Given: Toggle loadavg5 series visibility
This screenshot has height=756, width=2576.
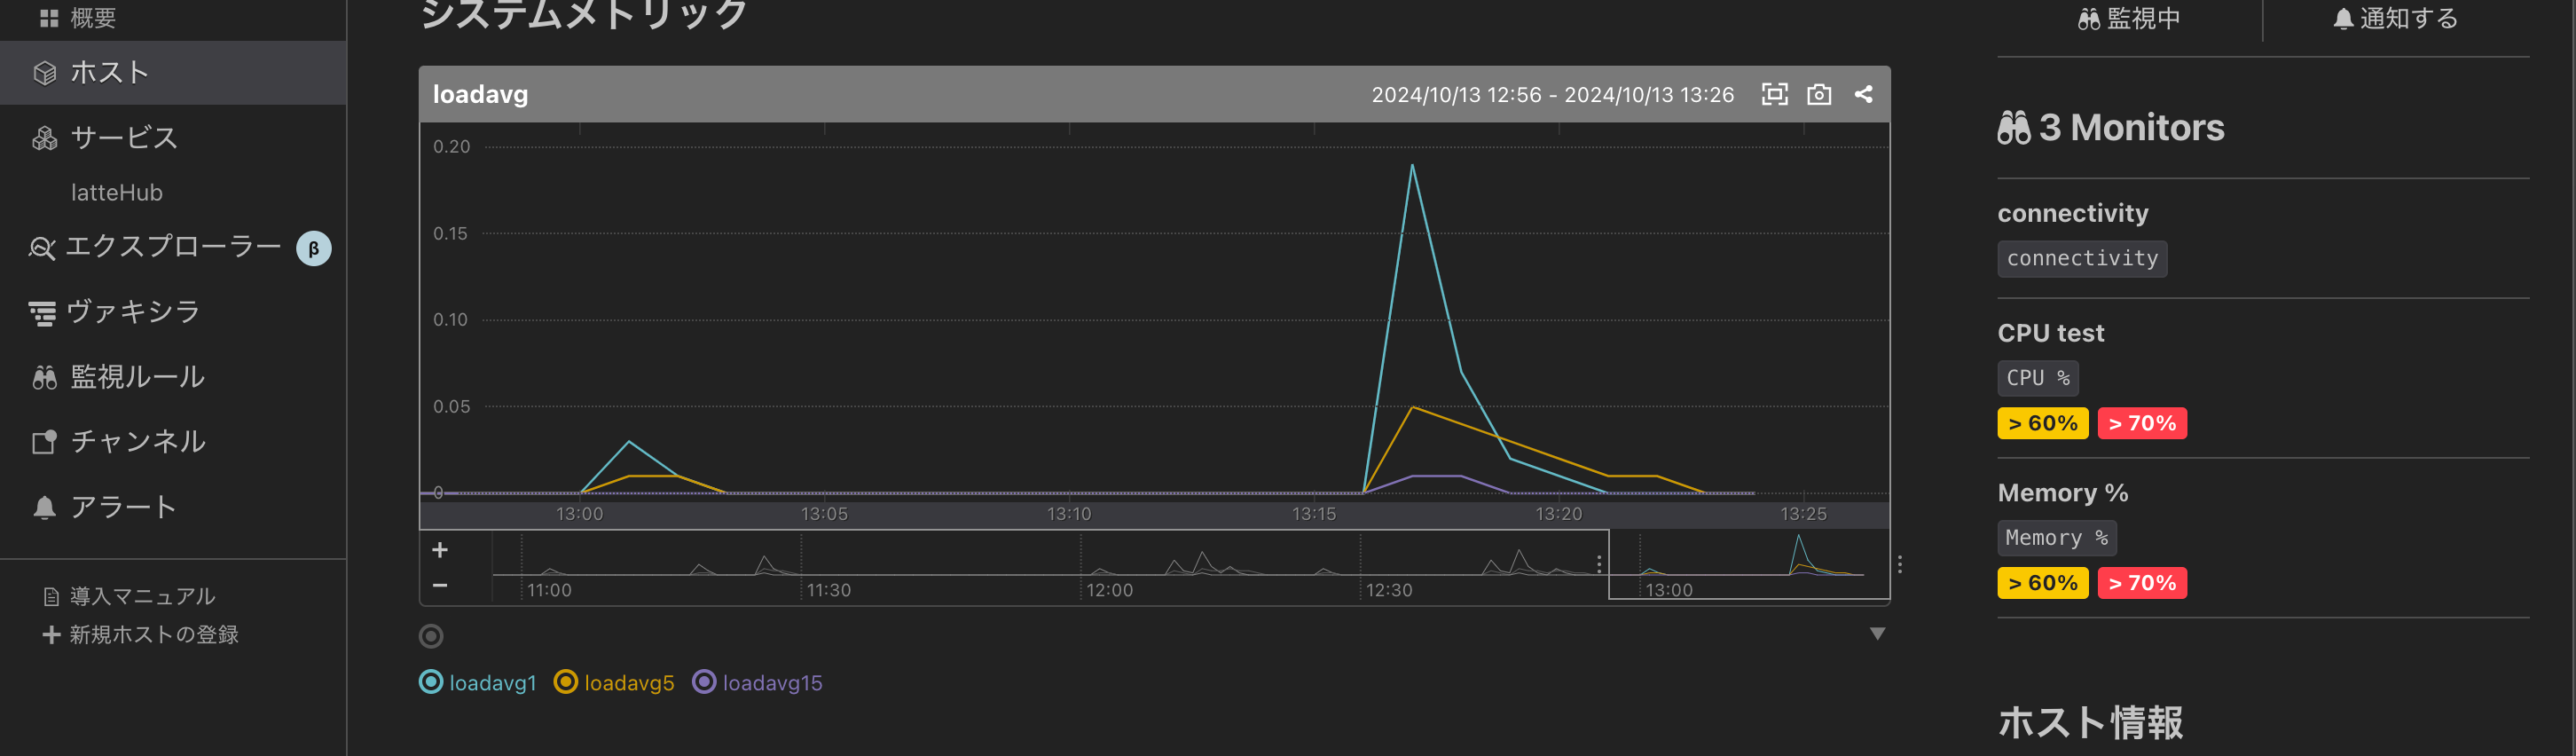Looking at the screenshot, I should click(614, 682).
